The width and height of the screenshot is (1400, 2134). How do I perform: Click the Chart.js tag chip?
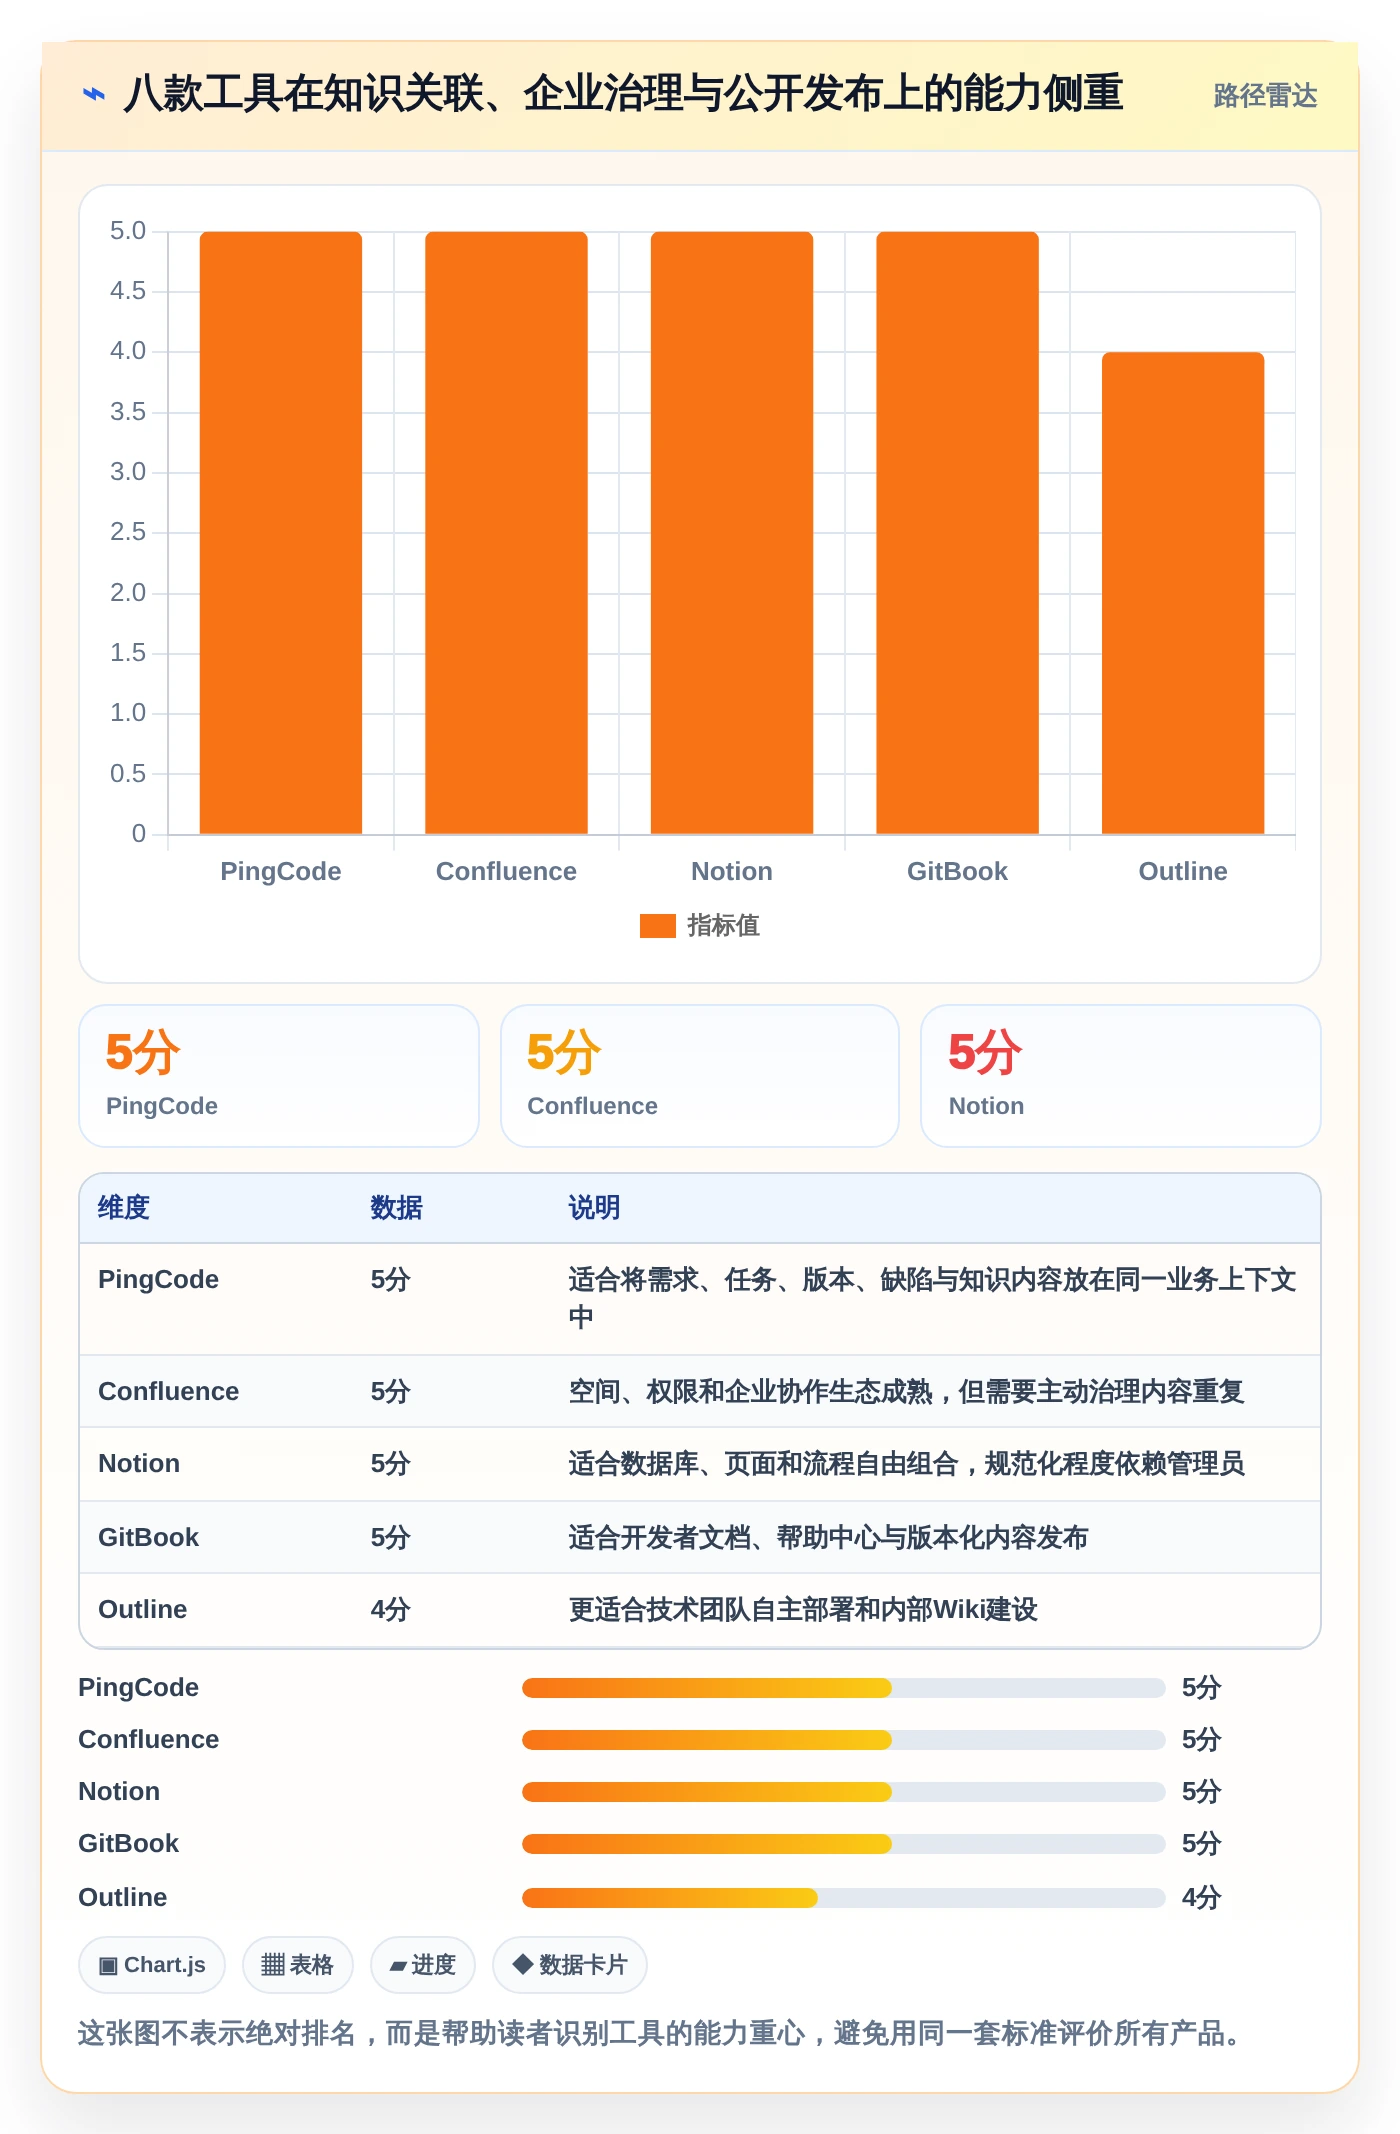pos(152,1965)
